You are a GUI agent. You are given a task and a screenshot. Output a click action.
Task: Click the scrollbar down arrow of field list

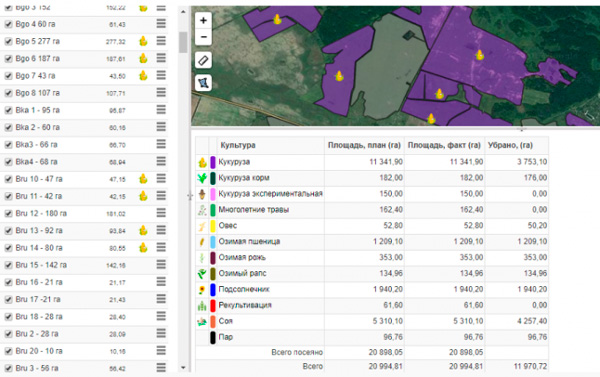pos(183,368)
